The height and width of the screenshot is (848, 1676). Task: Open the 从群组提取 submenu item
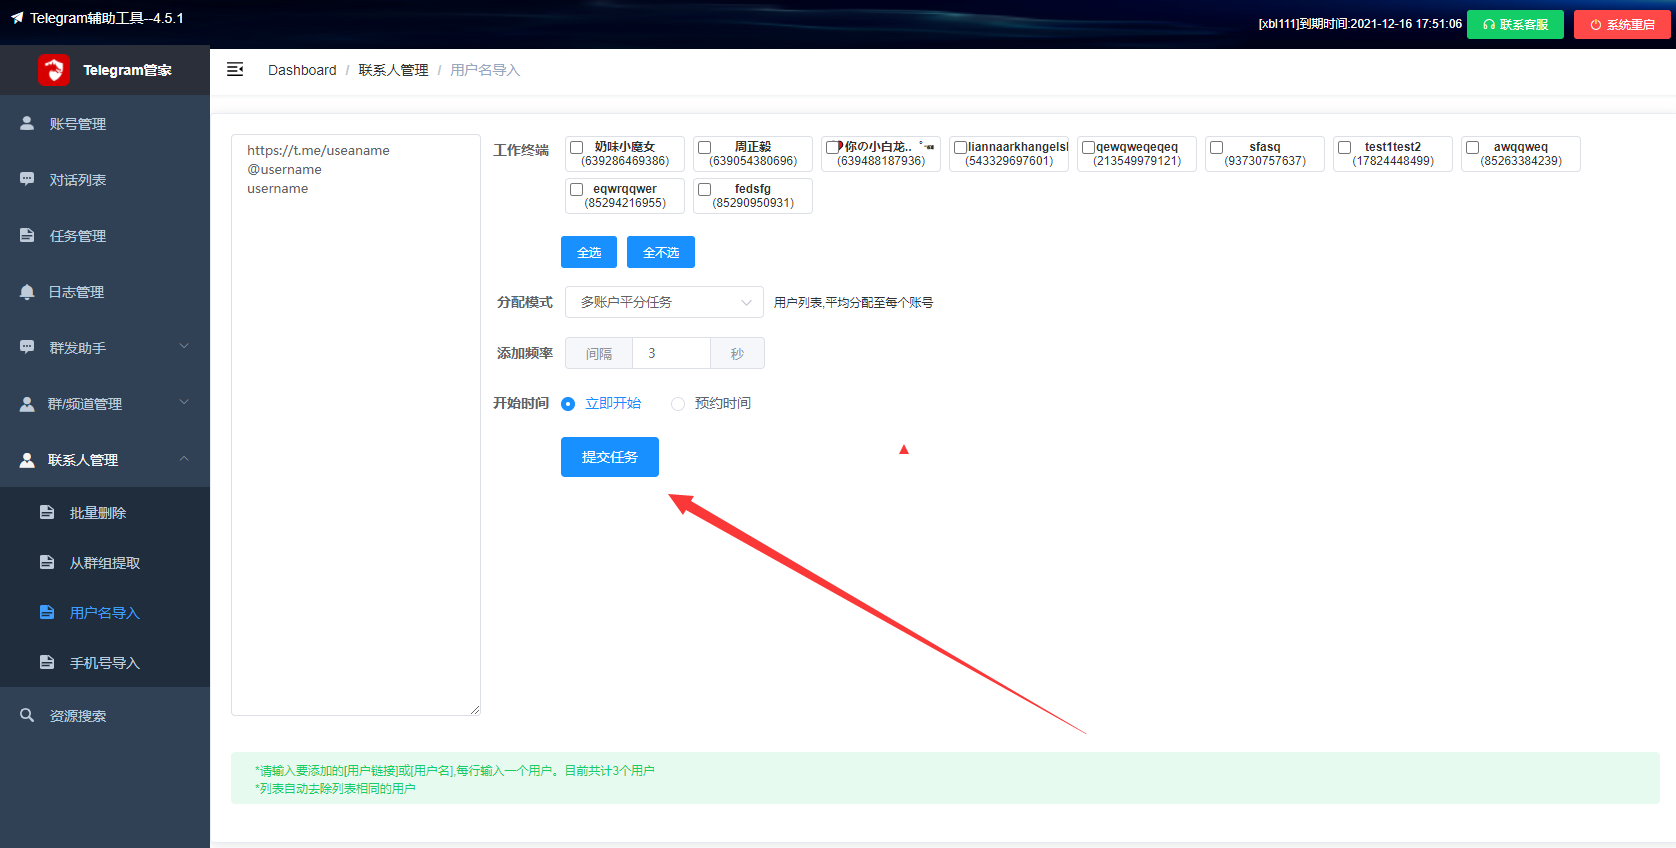(x=105, y=562)
